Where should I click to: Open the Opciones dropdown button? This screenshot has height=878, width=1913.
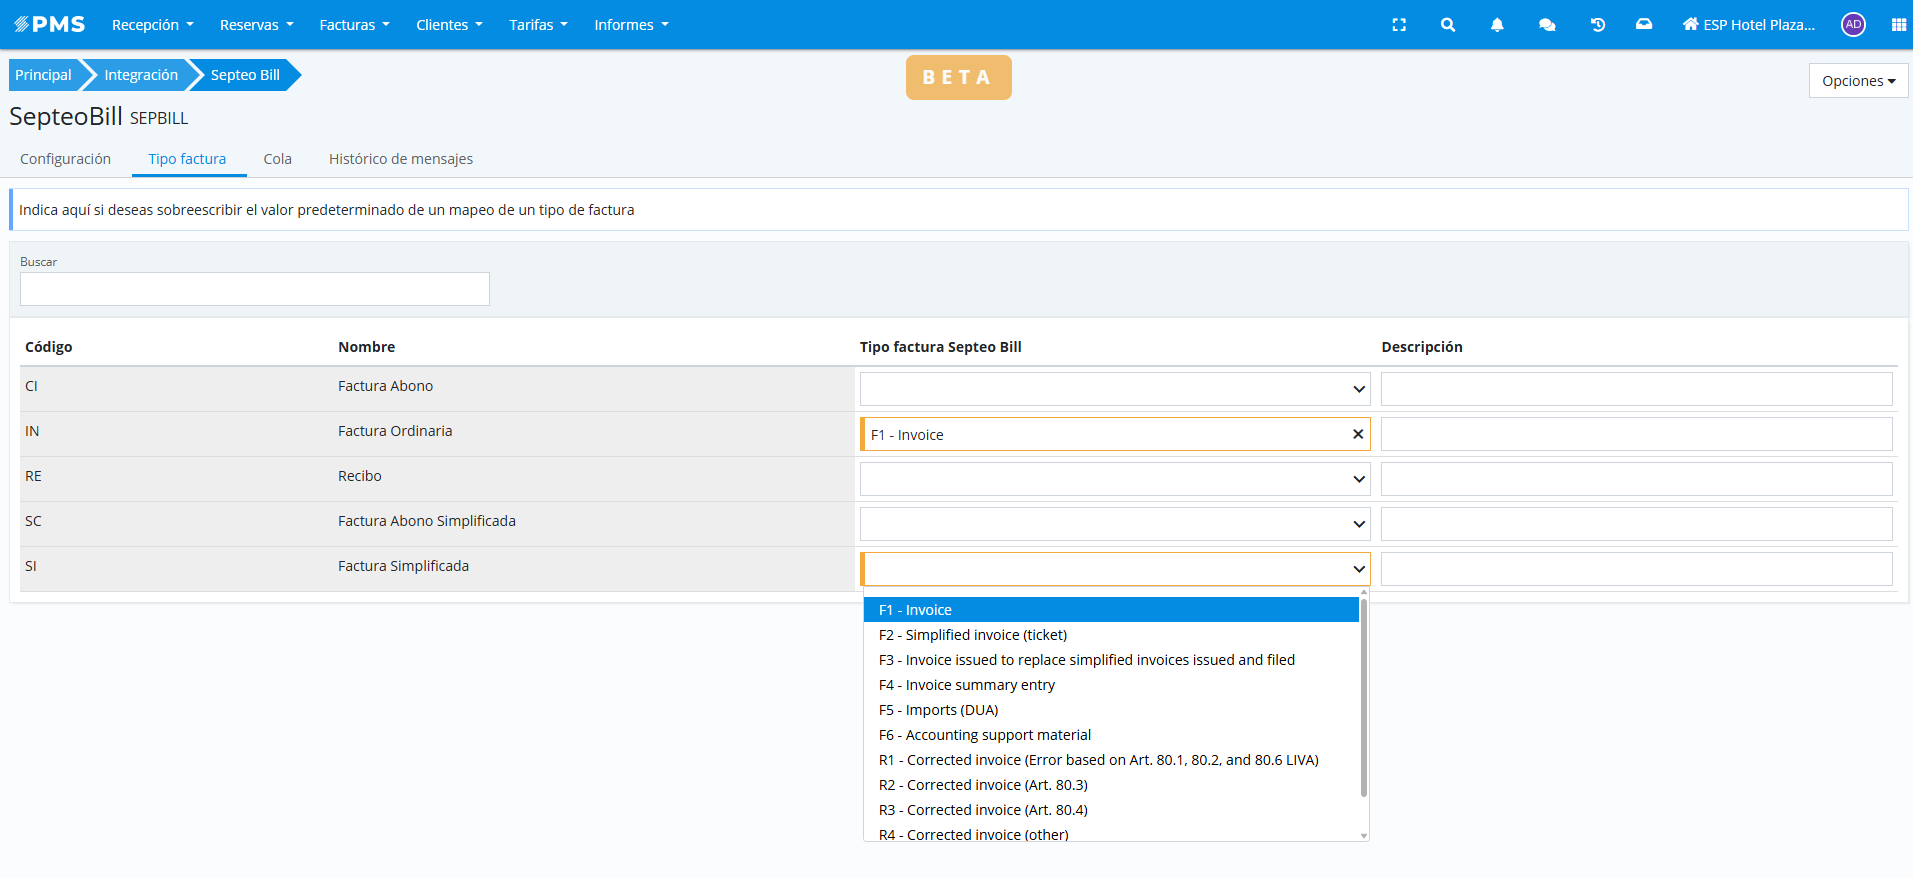pos(1857,81)
